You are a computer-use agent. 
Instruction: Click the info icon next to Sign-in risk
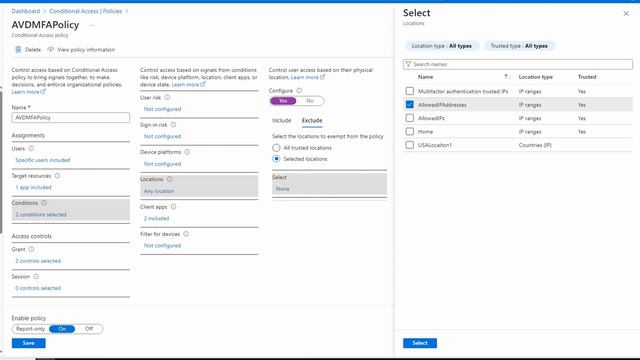point(173,124)
